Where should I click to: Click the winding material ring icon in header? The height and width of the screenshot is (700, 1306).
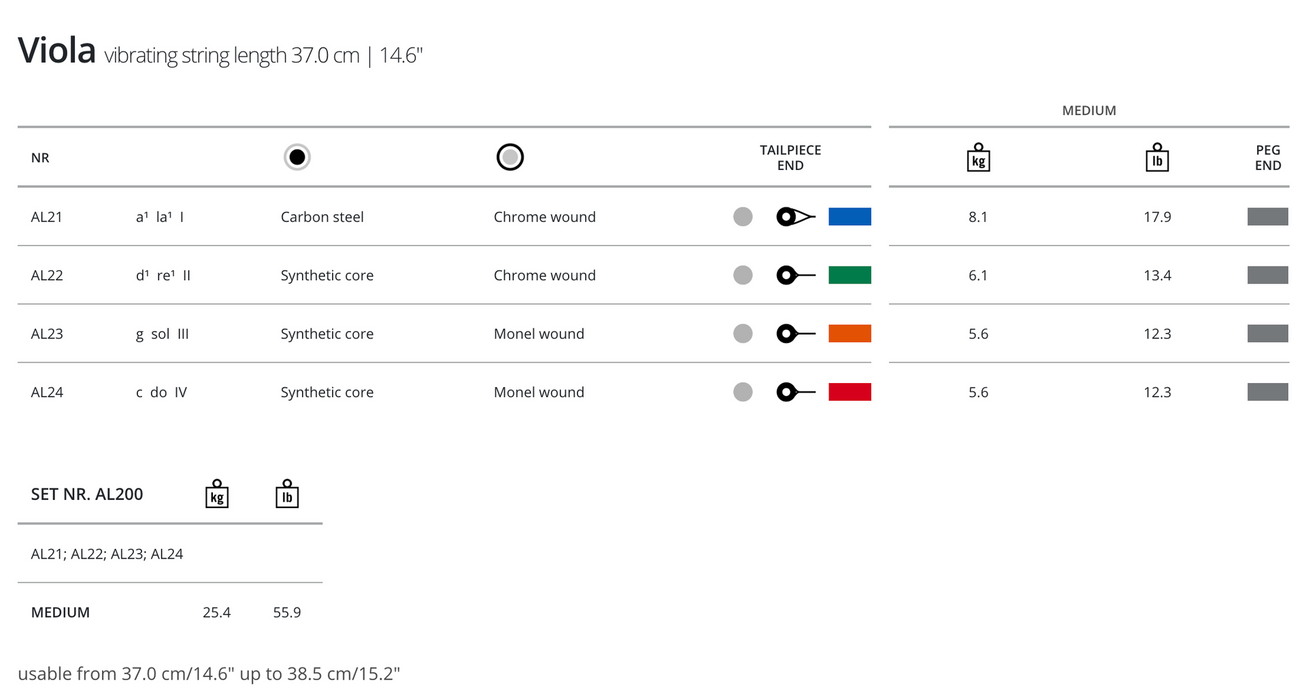[510, 157]
